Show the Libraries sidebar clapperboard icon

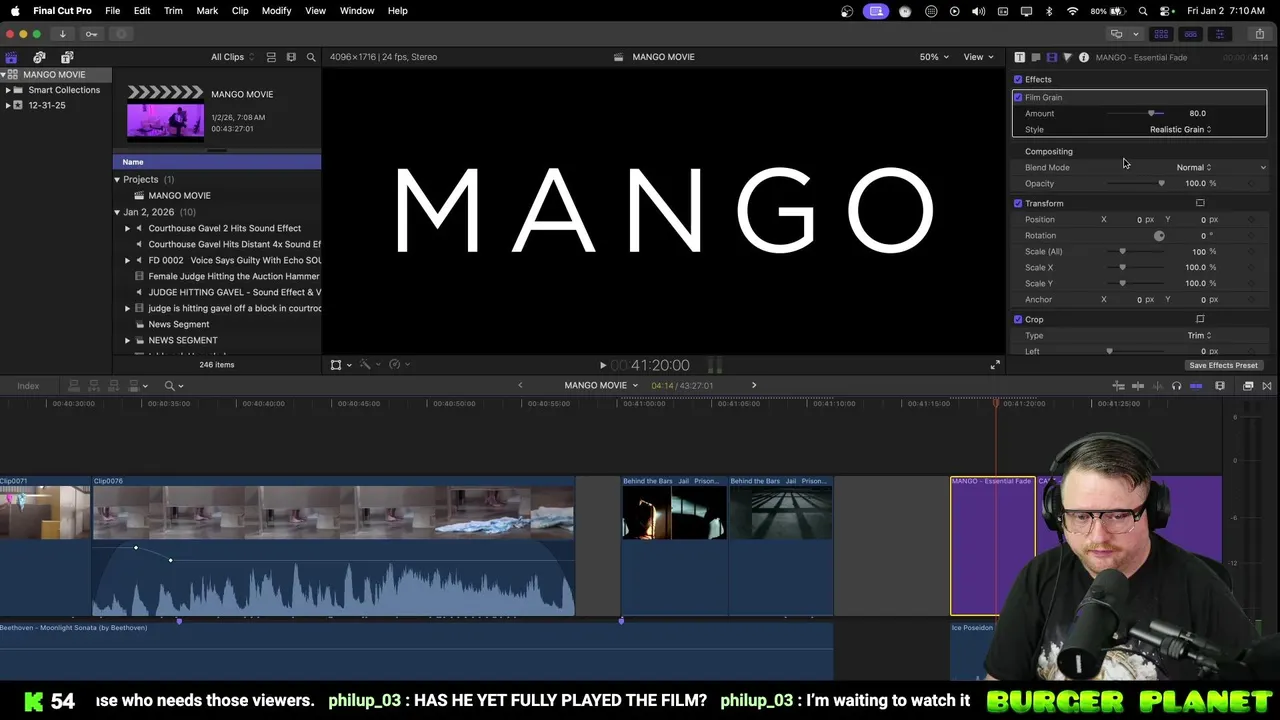click(x=11, y=57)
